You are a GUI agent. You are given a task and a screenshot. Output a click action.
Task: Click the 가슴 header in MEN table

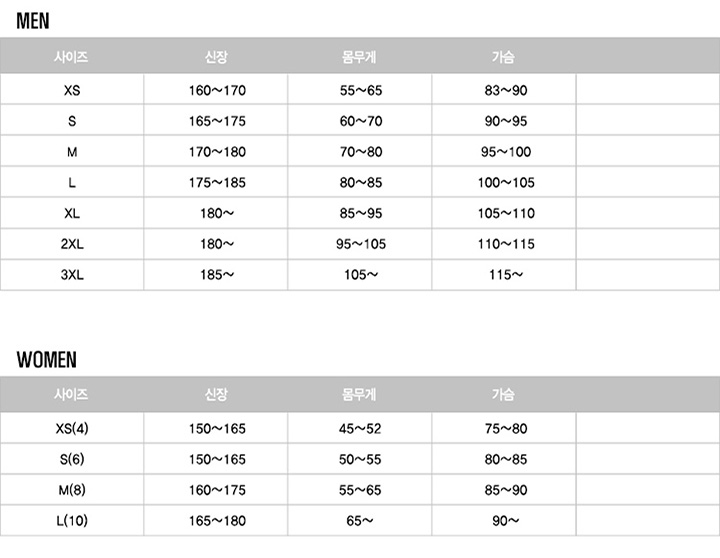503,57
